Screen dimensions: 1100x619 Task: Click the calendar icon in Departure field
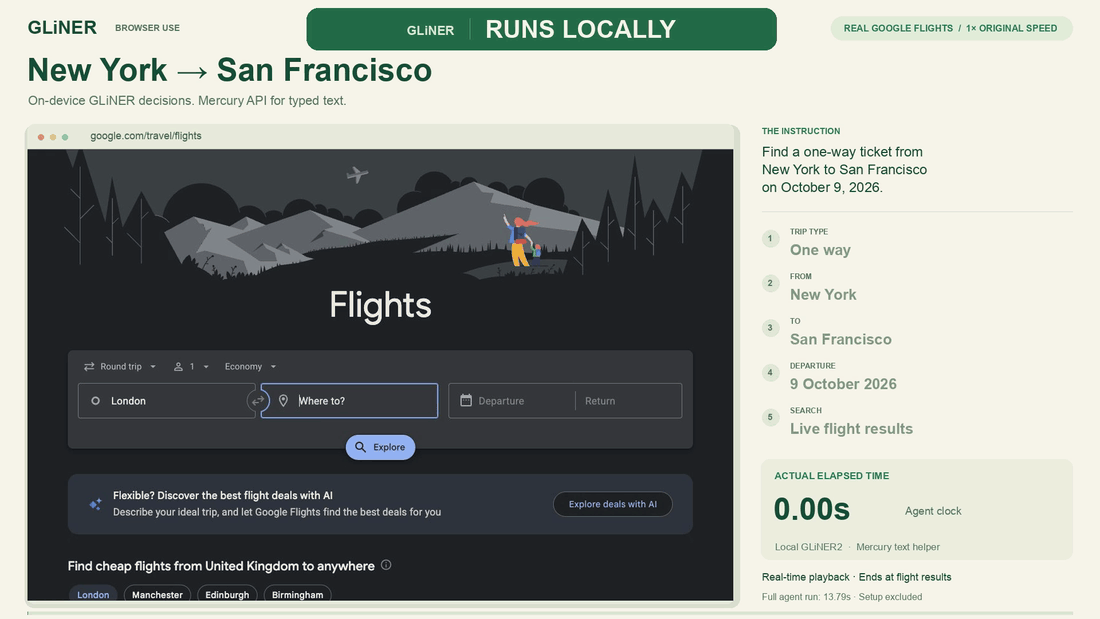(466, 400)
